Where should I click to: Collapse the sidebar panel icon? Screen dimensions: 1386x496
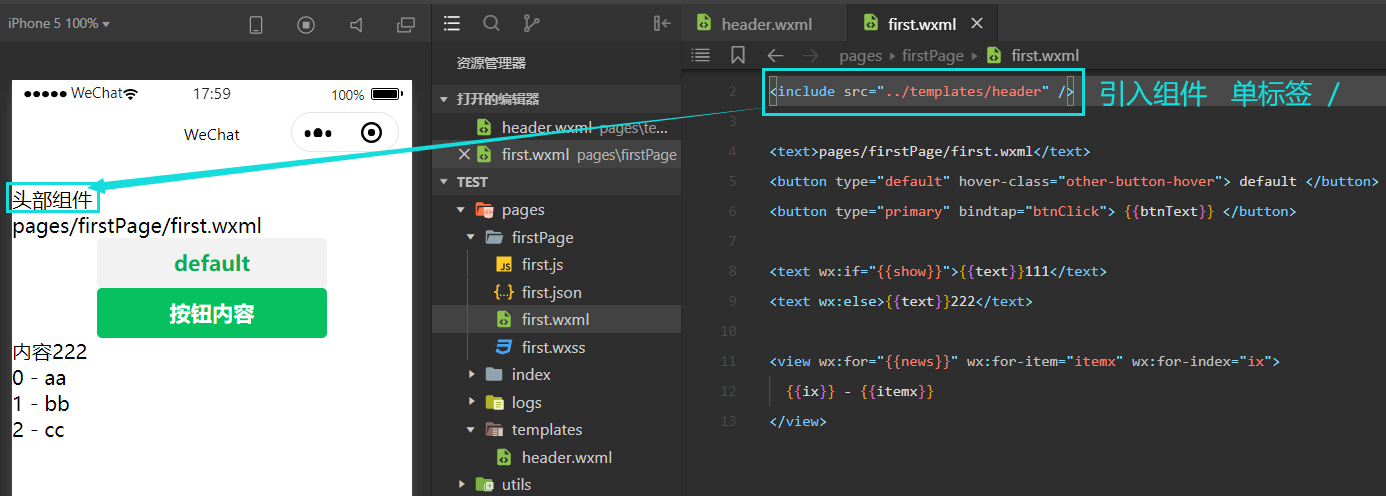pyautogui.click(x=662, y=23)
